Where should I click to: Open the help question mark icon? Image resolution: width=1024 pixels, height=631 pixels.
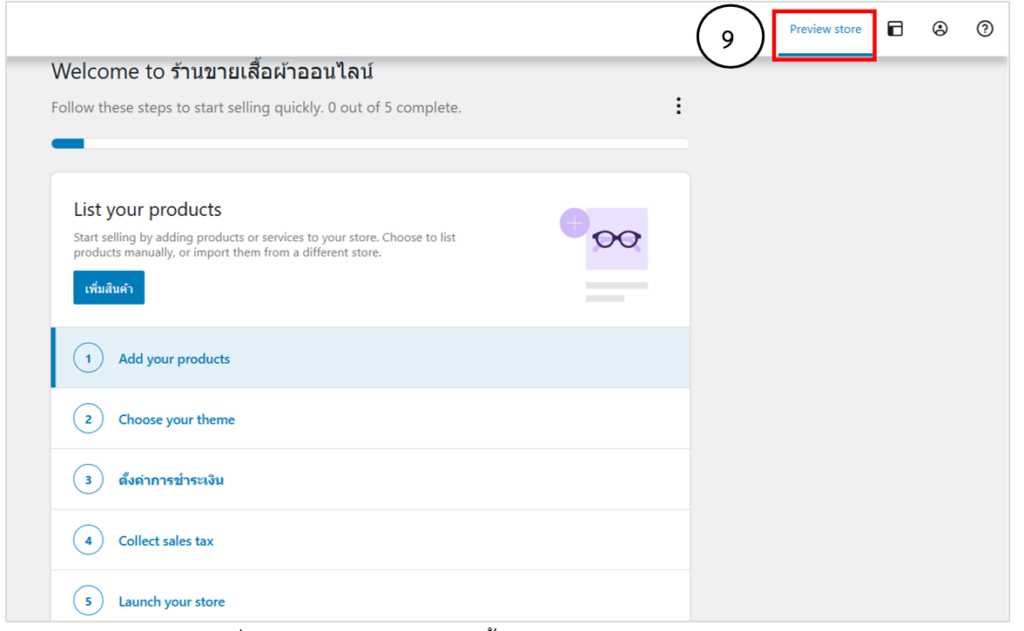[985, 29]
